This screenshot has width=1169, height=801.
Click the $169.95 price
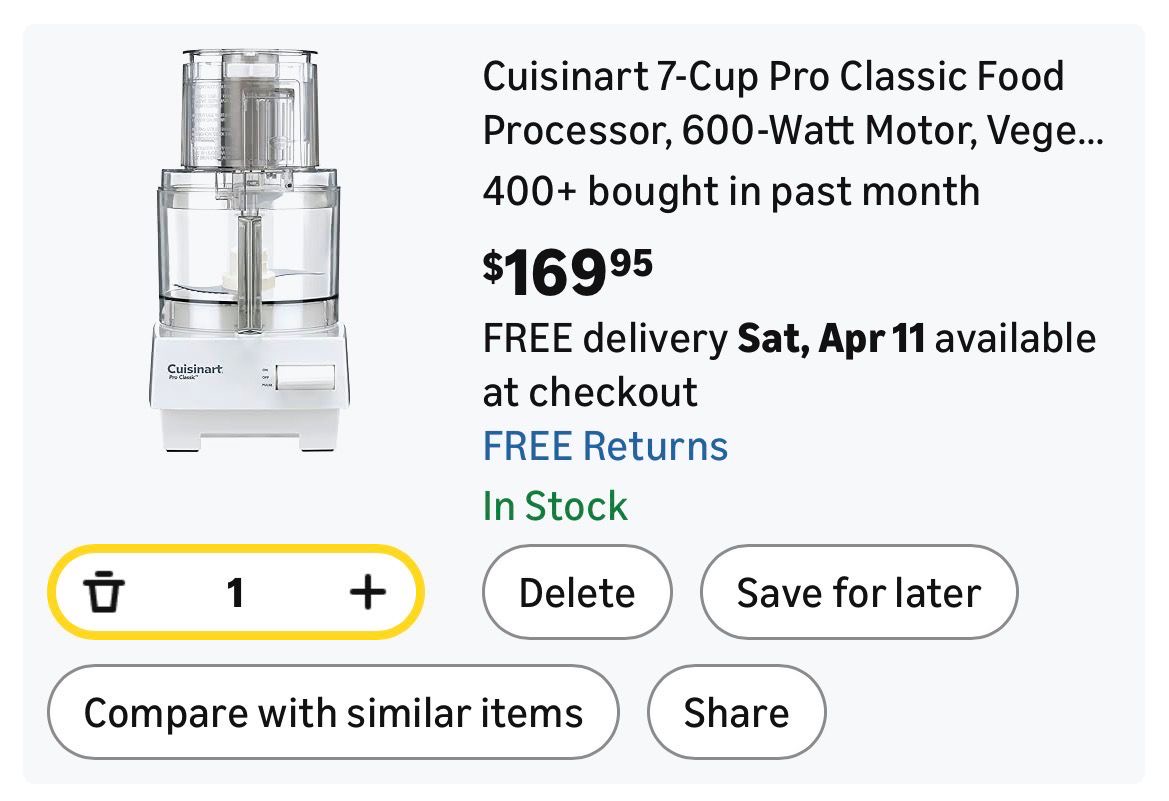(567, 272)
